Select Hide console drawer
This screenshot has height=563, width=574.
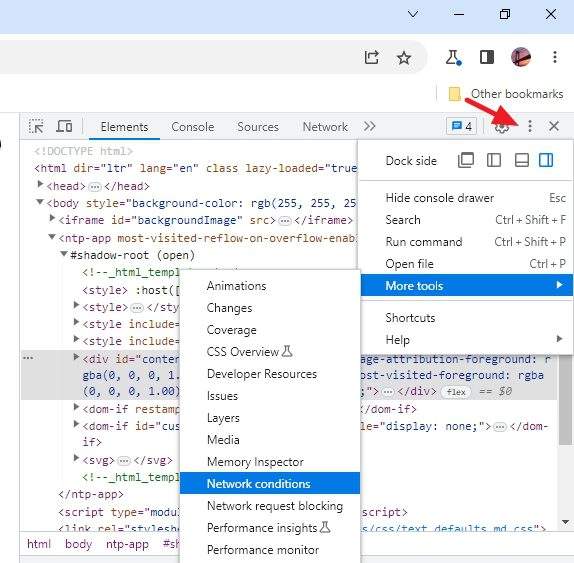coord(466,198)
